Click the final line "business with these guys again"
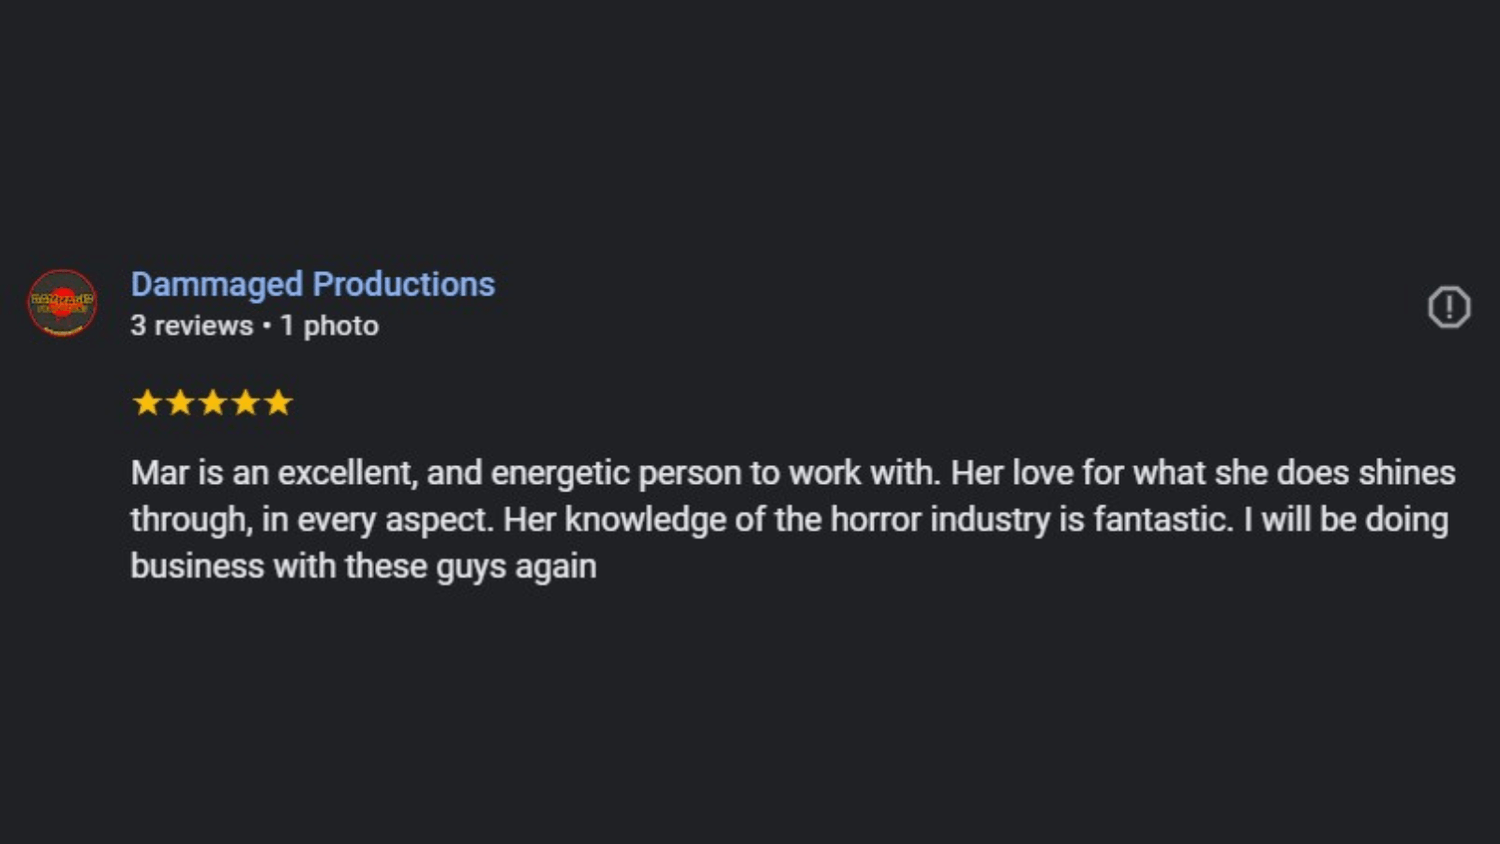Viewport: 1500px width, 844px height. 363,566
